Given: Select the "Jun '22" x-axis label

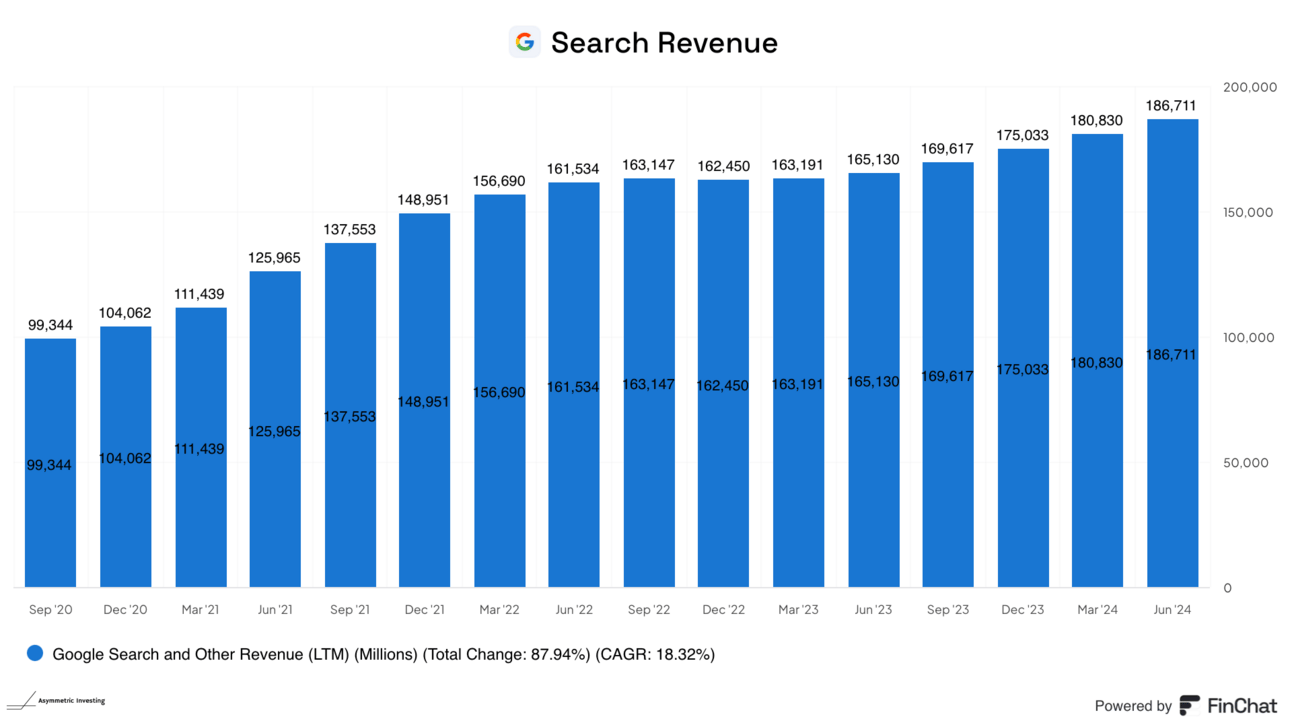Looking at the screenshot, I should point(574,609).
